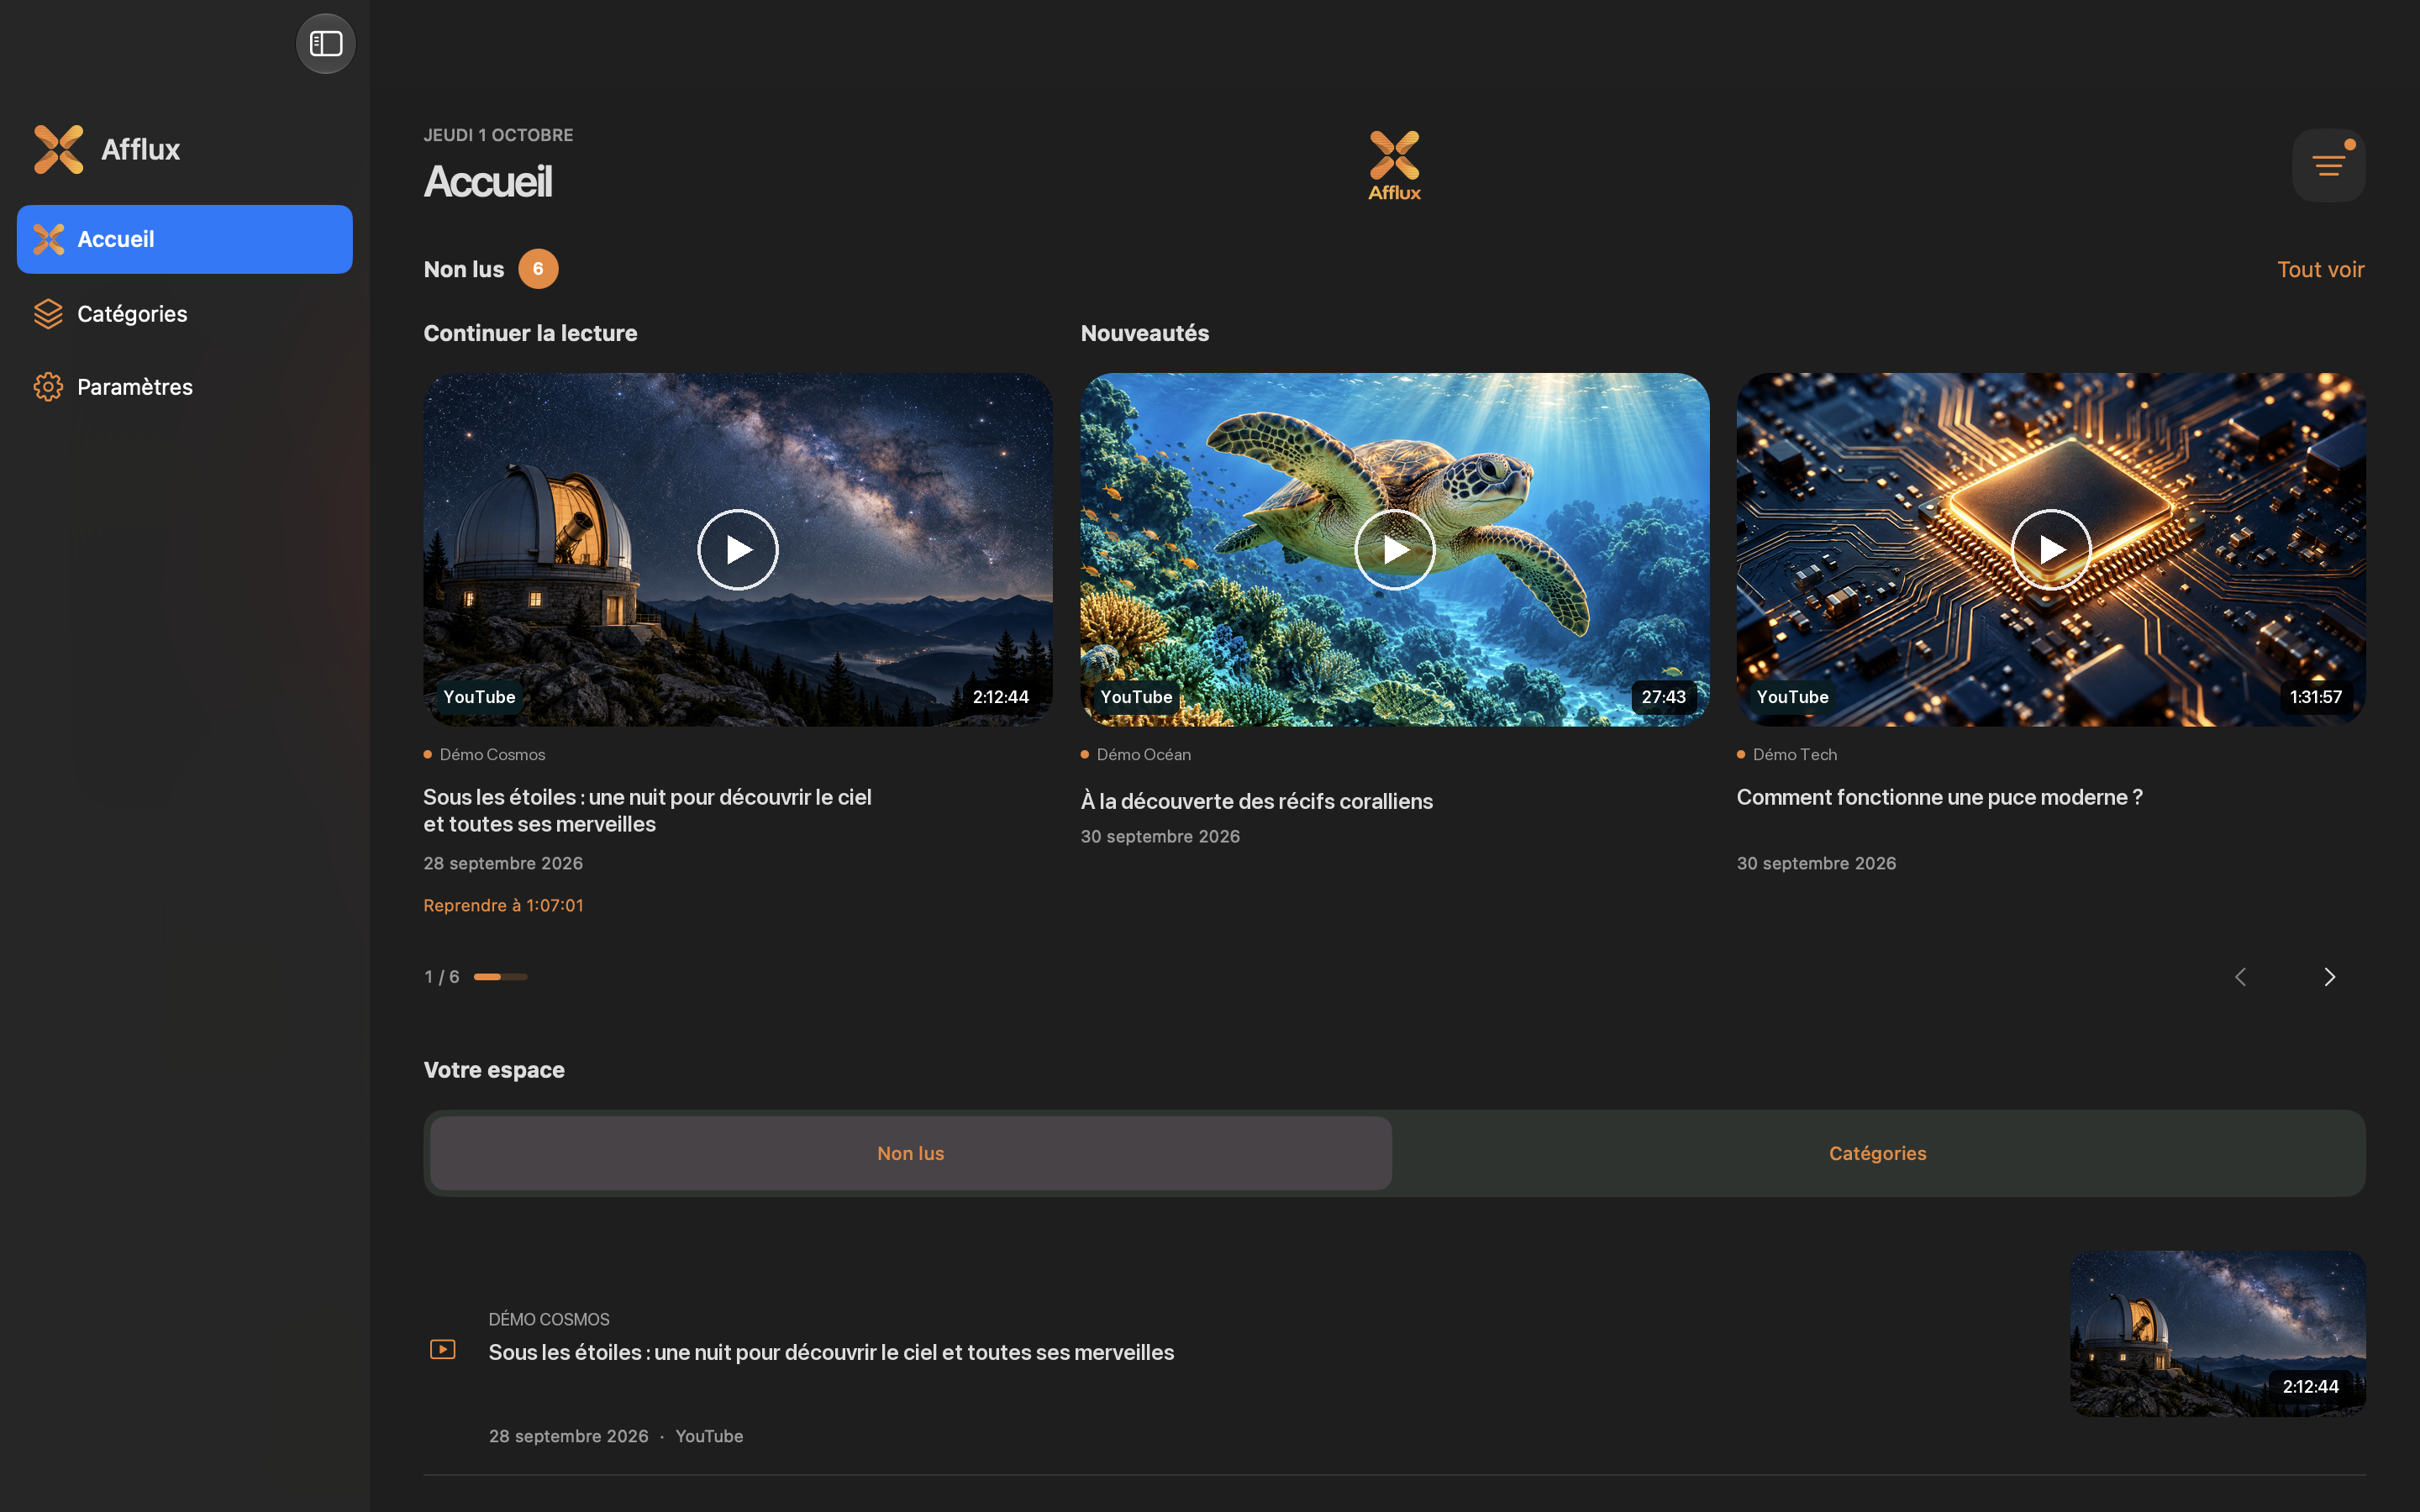Select the Catégories segment tab
The width and height of the screenshot is (2420, 1512).
click(x=1878, y=1153)
